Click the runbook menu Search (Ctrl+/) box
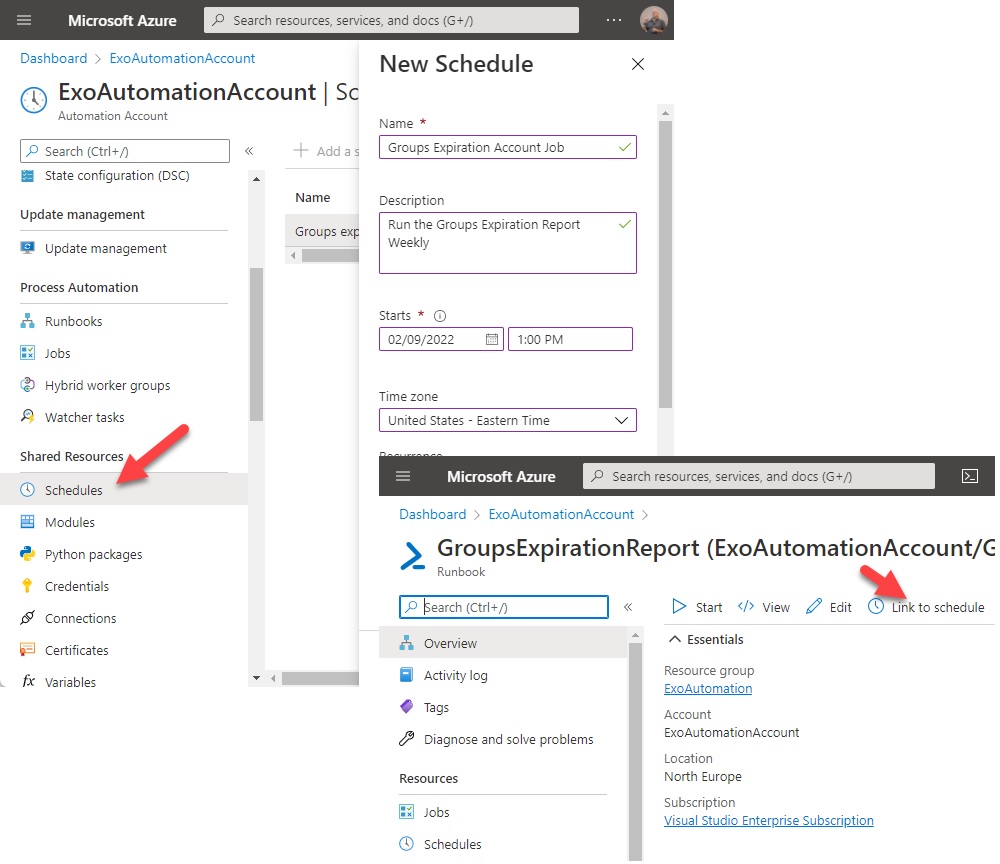This screenshot has width=1000, height=864. point(504,607)
